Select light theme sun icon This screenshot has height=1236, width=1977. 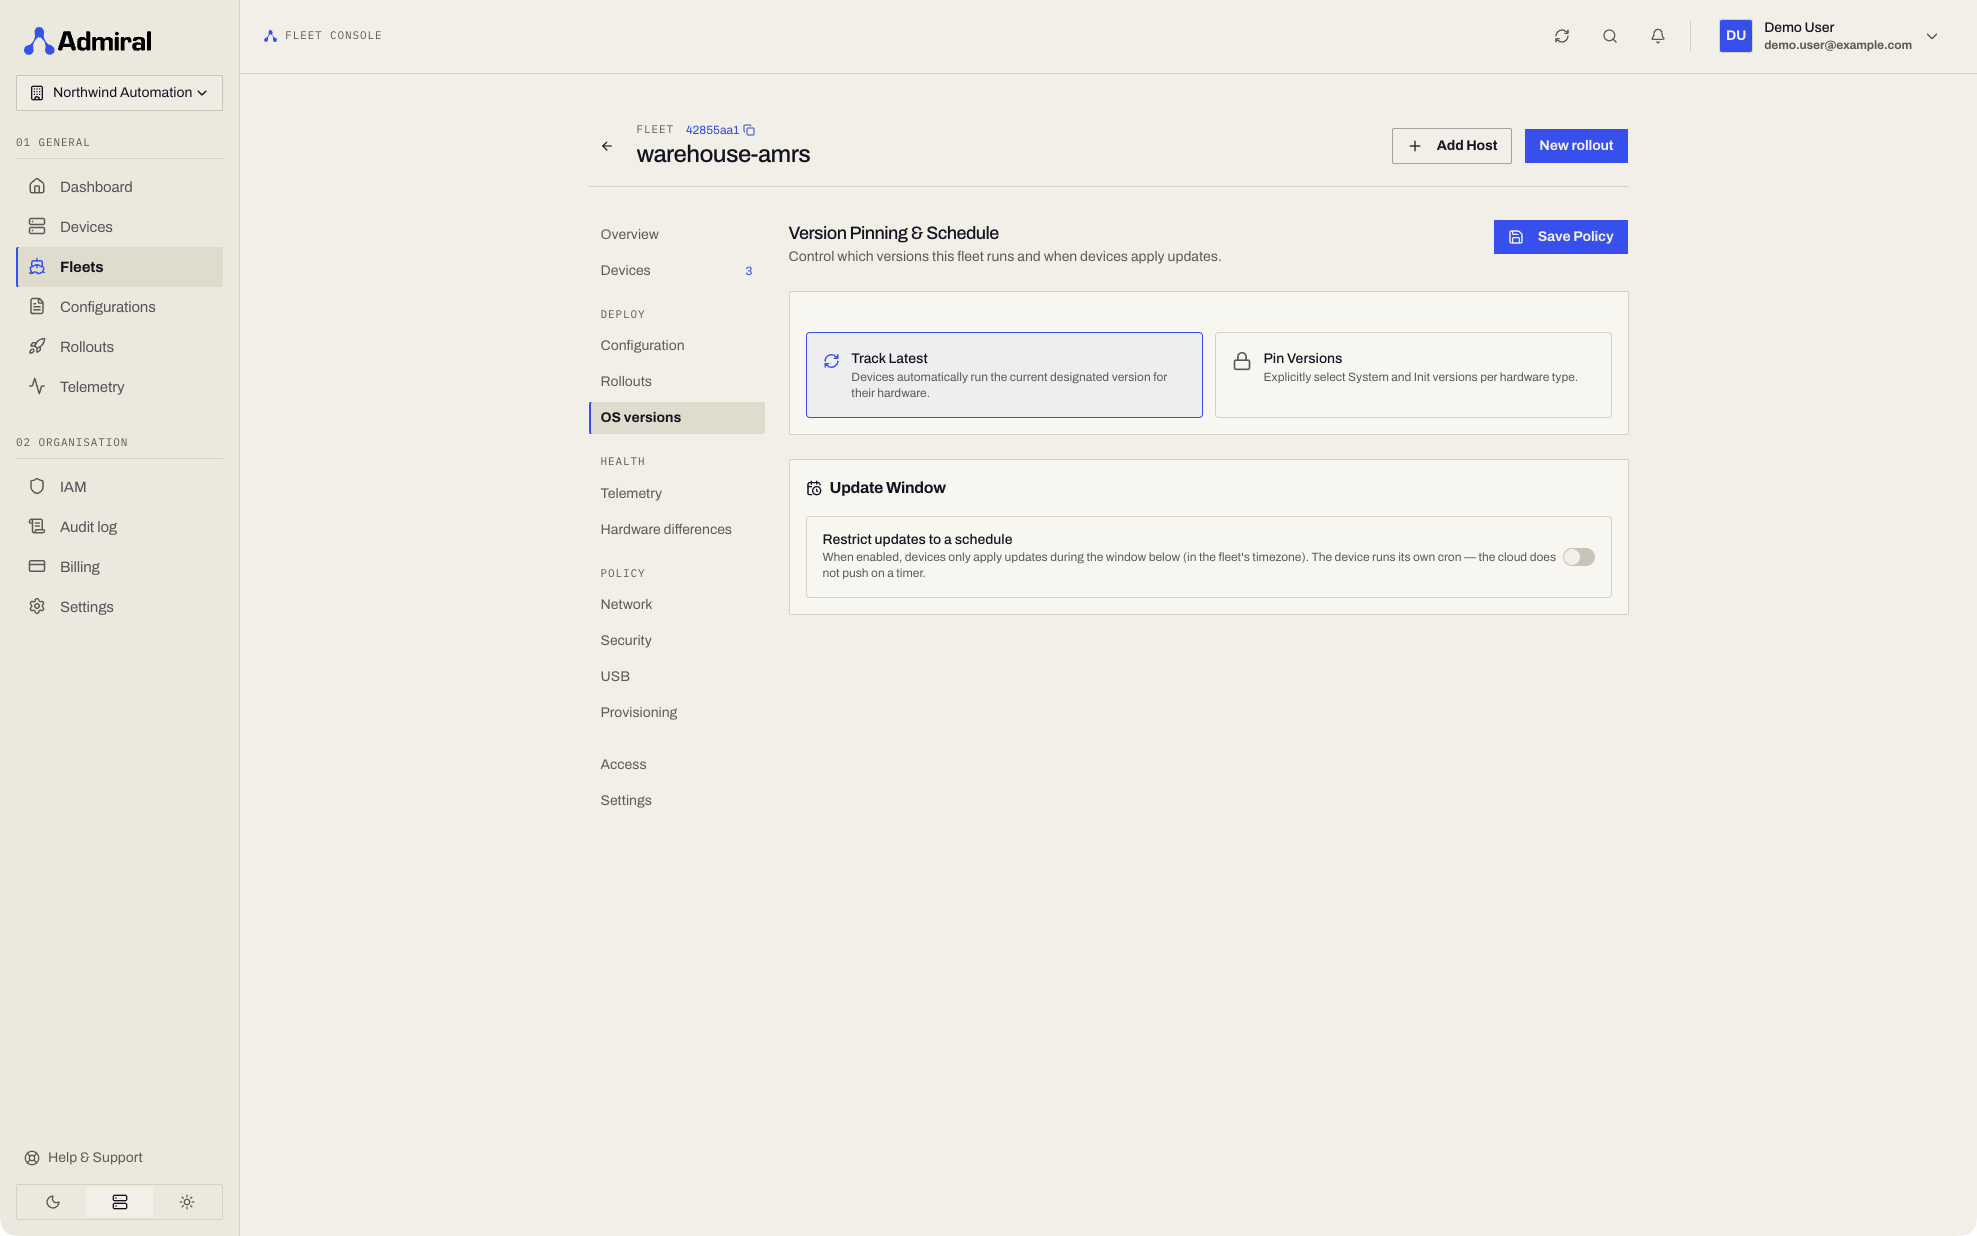coord(187,1202)
